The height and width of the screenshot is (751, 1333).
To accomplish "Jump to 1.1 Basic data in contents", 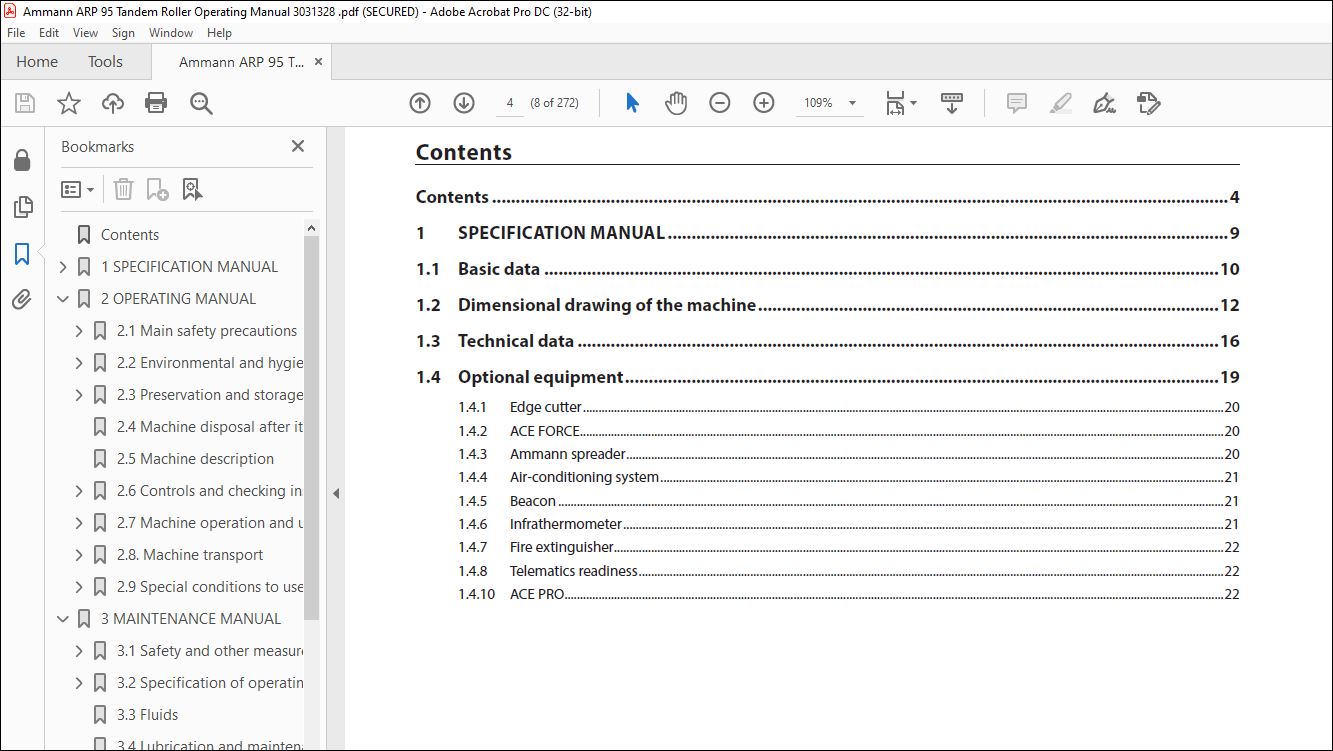I will [x=828, y=269].
